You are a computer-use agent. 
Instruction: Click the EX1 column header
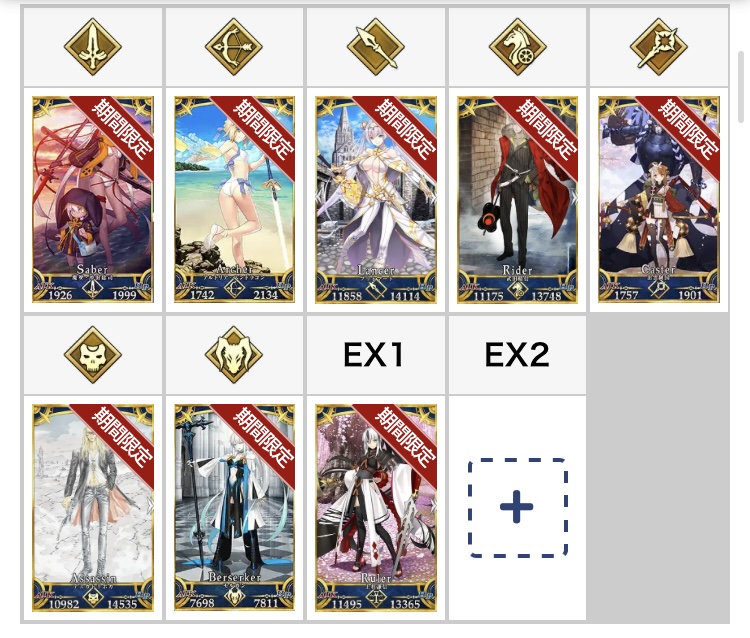point(373,355)
